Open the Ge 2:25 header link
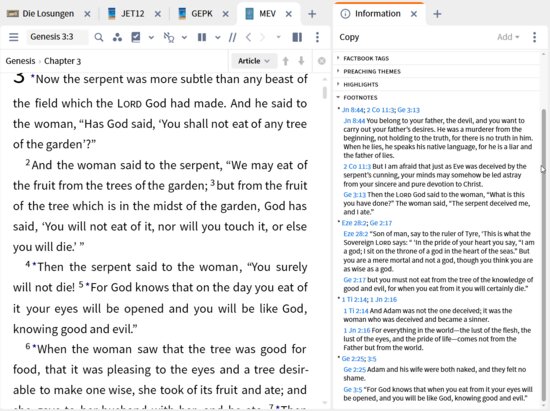 pos(354,359)
